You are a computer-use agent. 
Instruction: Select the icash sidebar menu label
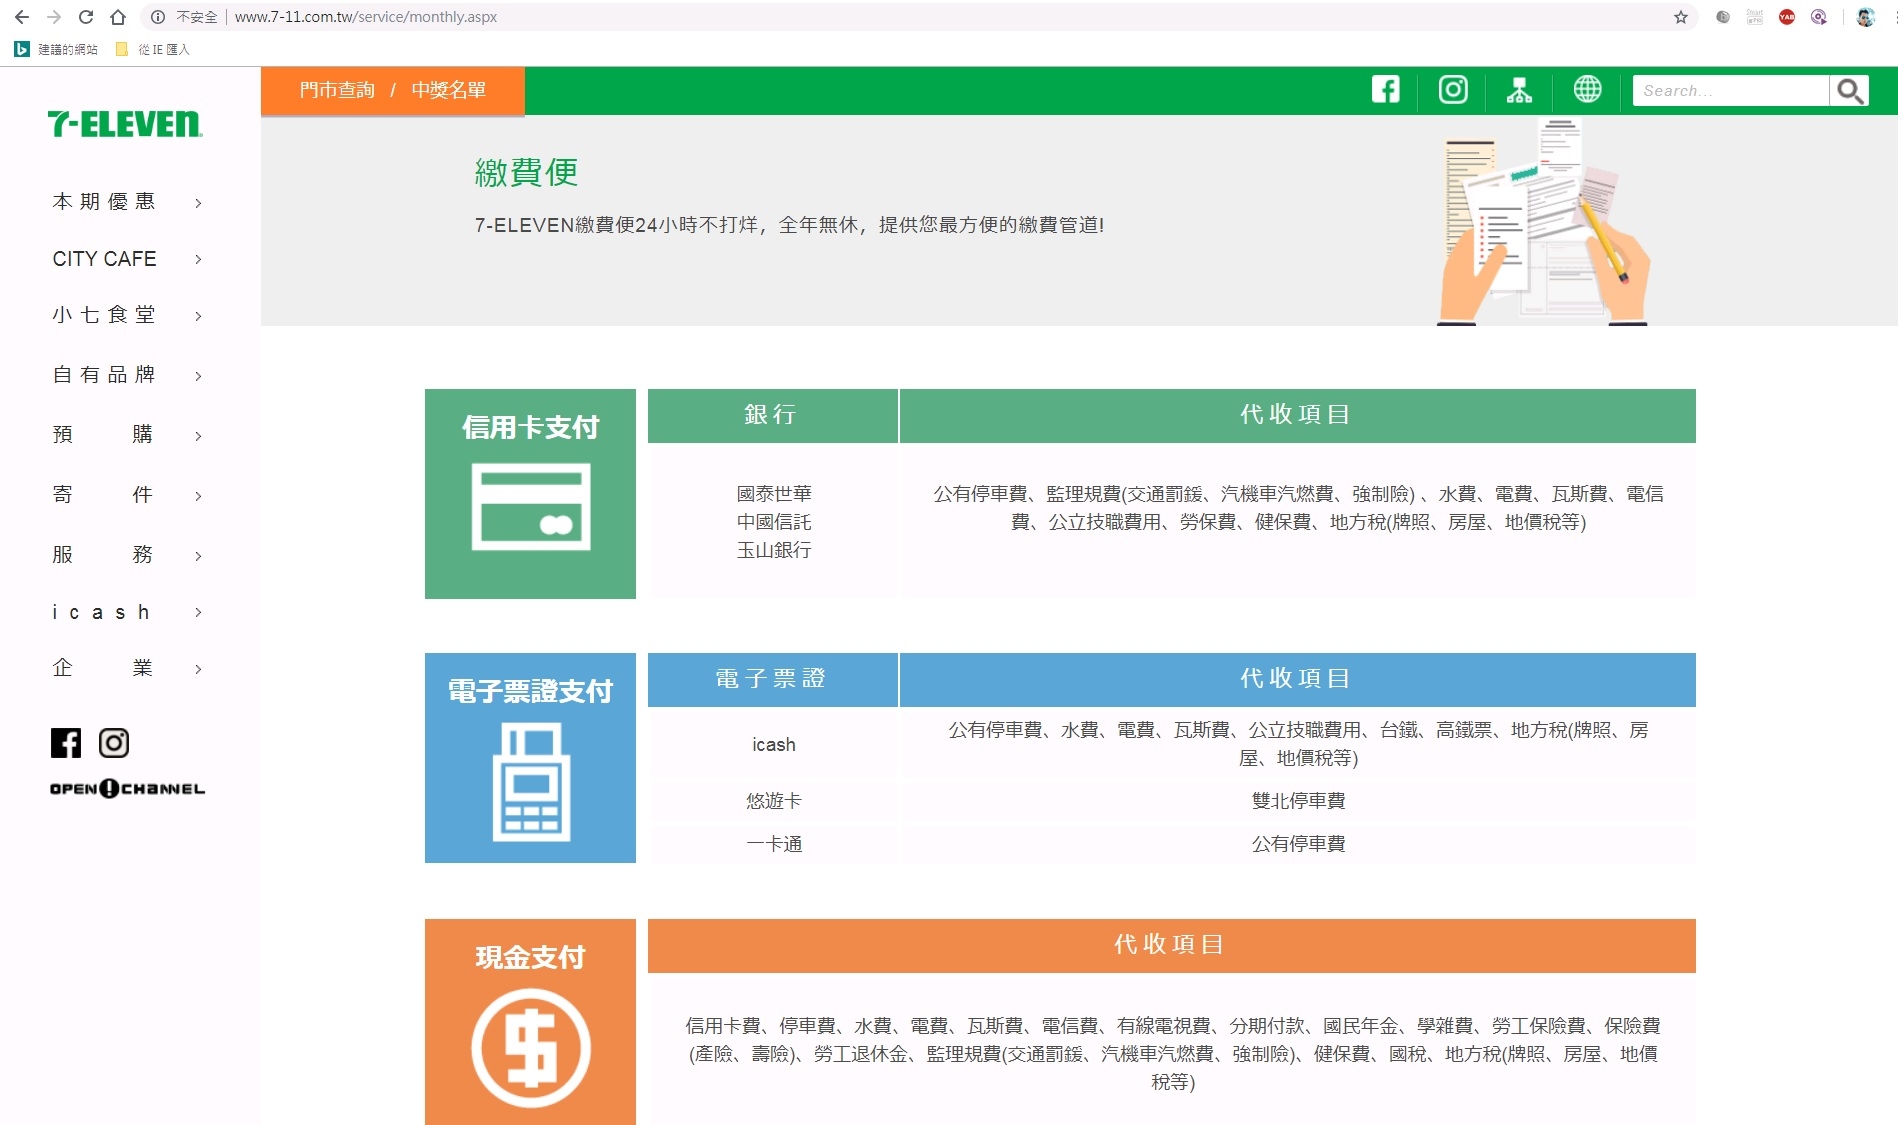101,612
